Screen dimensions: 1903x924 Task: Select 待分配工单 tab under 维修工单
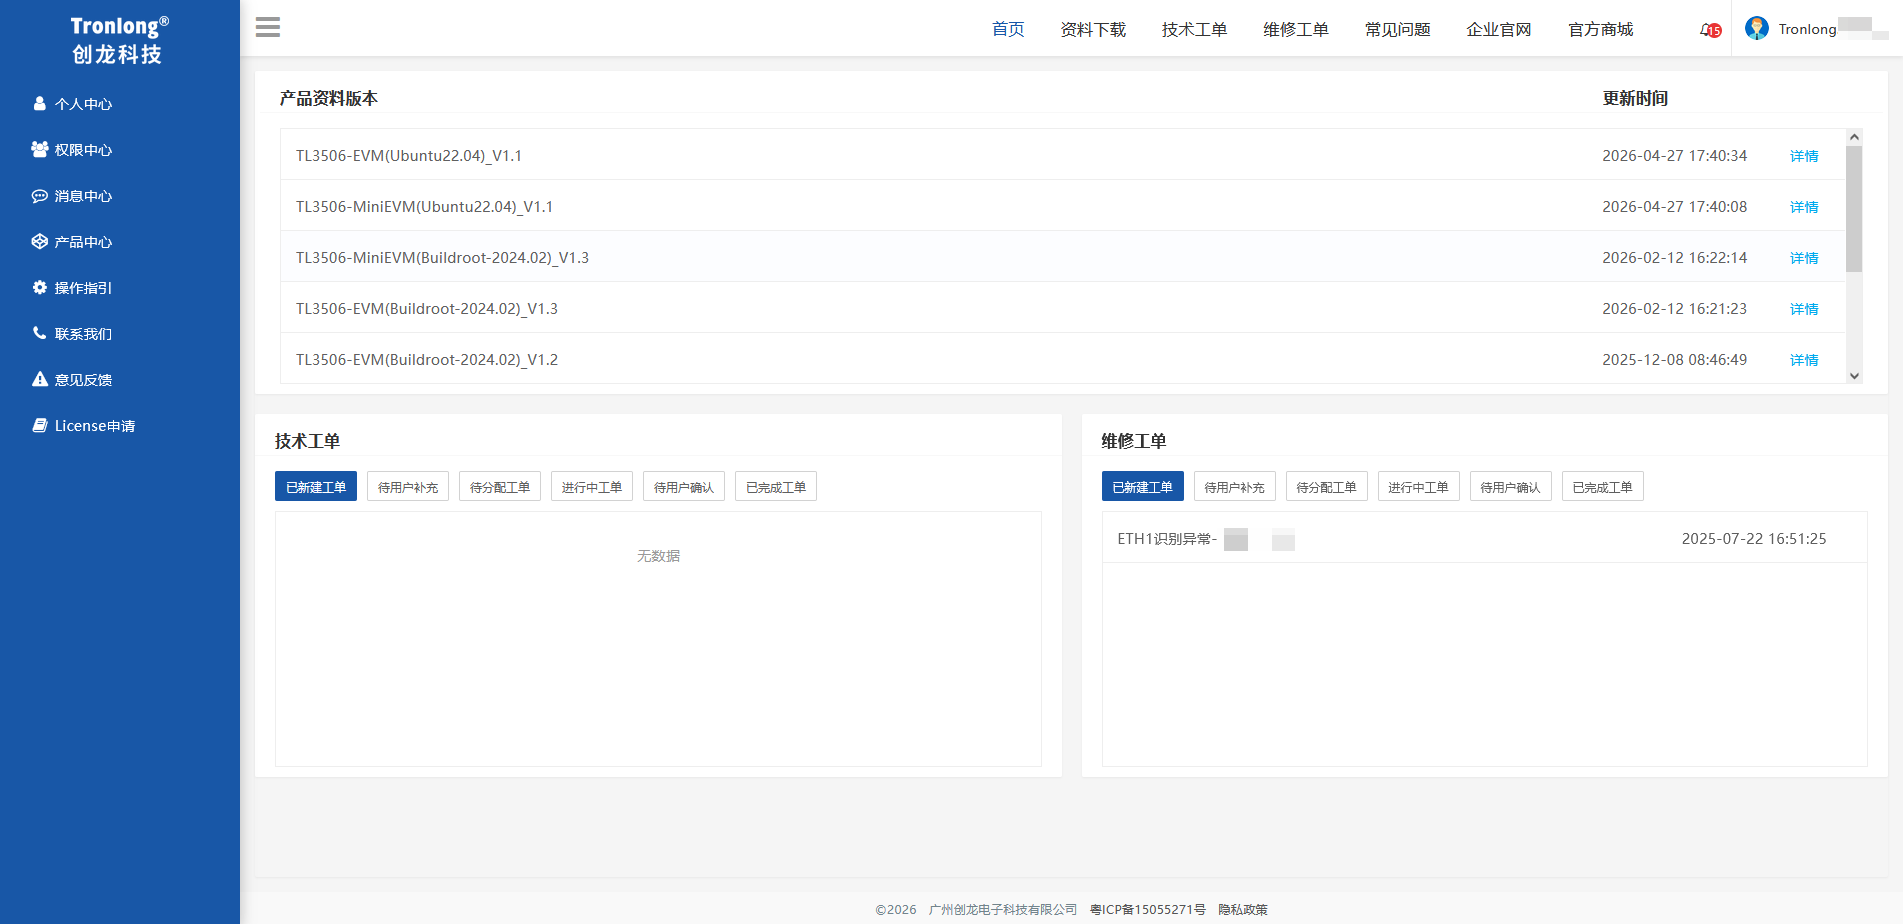click(1327, 487)
